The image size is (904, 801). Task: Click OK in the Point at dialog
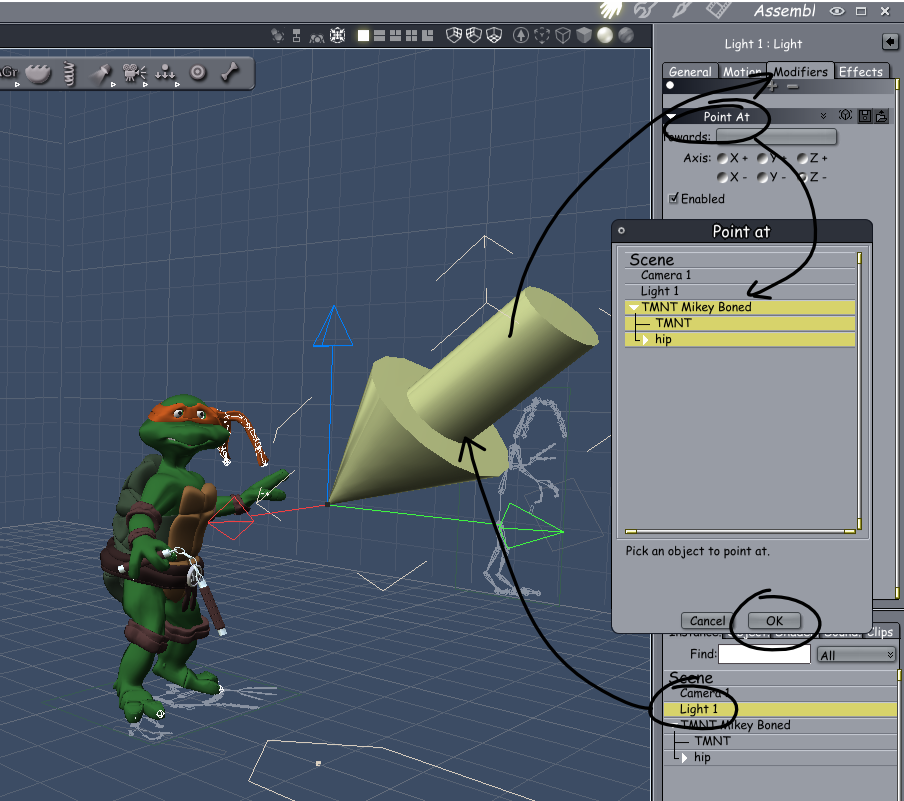point(774,621)
